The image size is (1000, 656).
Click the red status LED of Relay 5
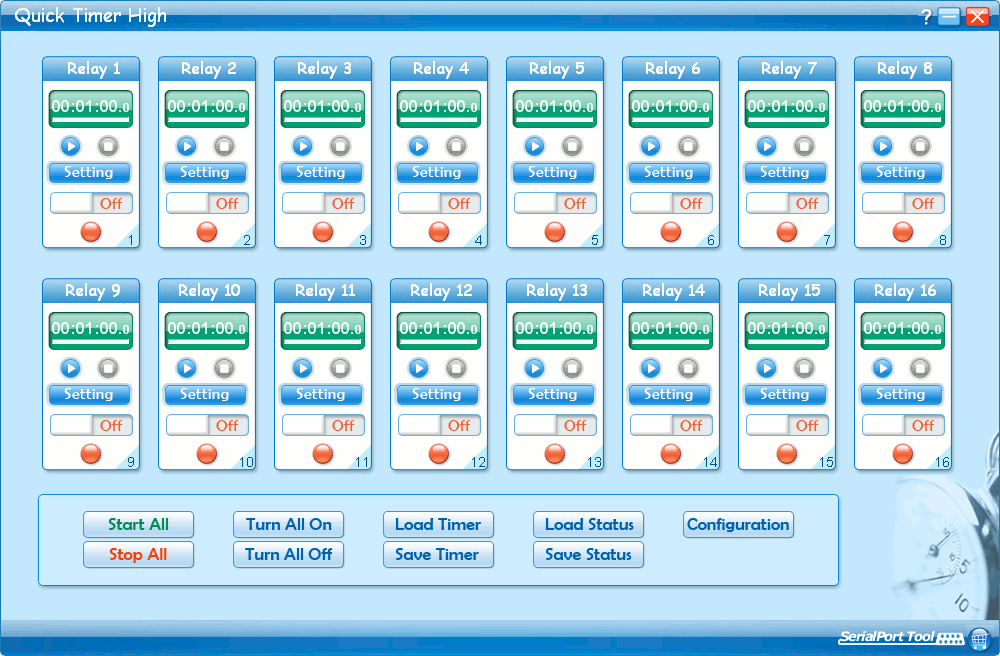[555, 231]
